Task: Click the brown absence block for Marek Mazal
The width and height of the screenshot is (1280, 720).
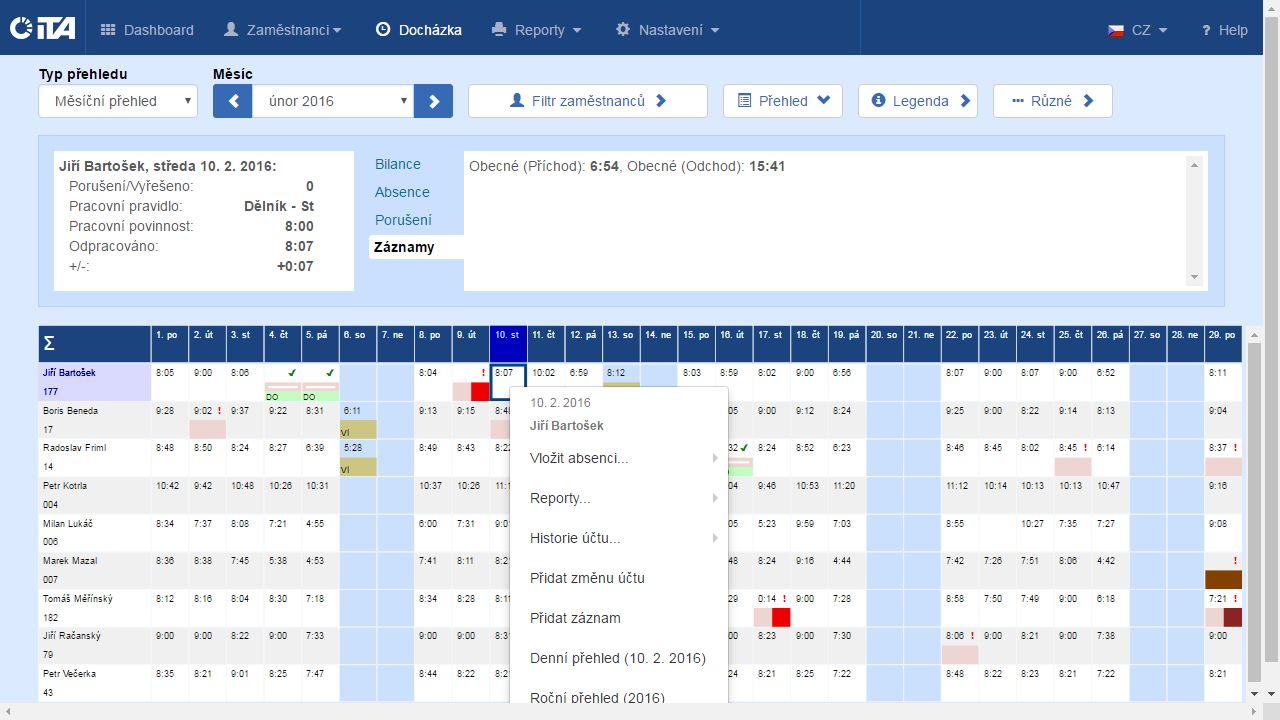Action: coord(1223,579)
